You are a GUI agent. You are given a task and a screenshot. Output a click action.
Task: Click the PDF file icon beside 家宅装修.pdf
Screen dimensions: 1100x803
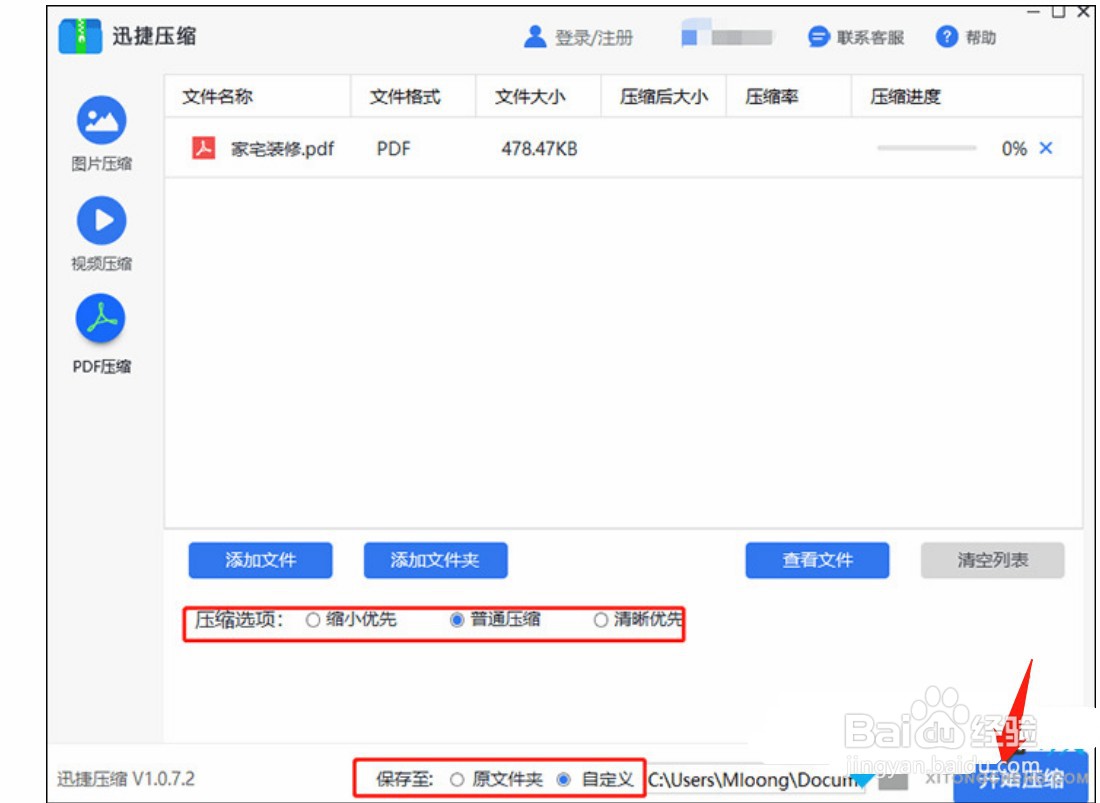coord(203,147)
